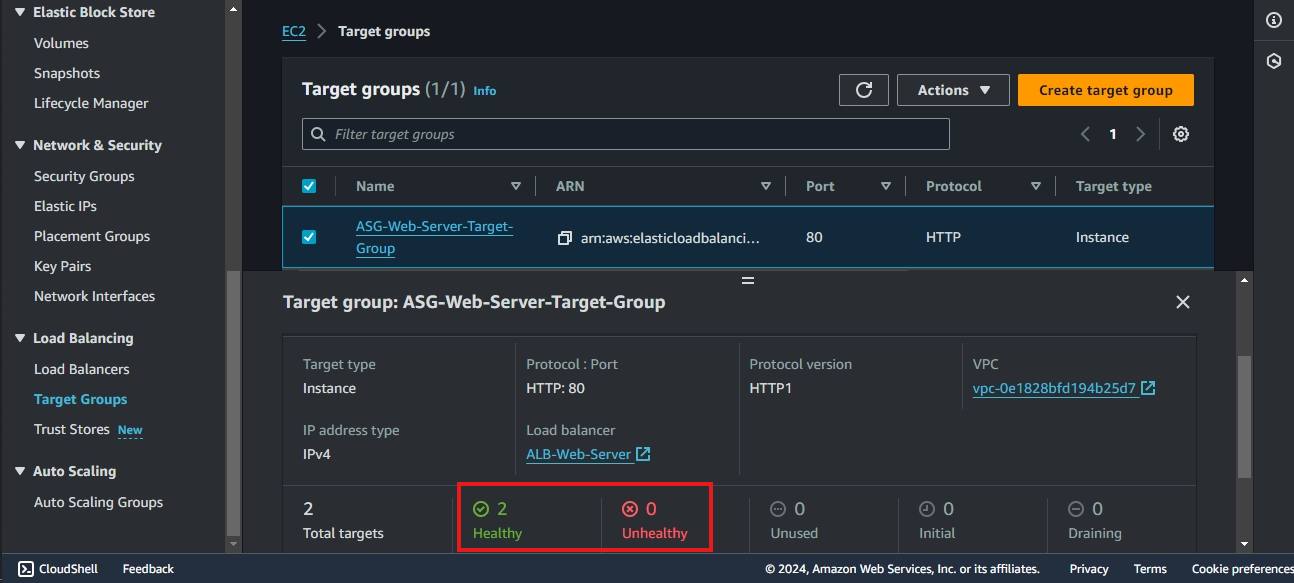Open Lifecycle Manager in the sidebar
The width and height of the screenshot is (1294, 583).
[91, 103]
